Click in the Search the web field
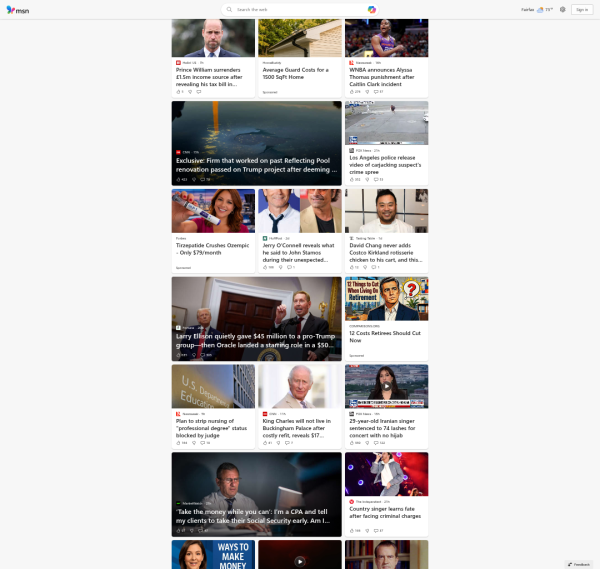The image size is (600, 569). [x=298, y=10]
